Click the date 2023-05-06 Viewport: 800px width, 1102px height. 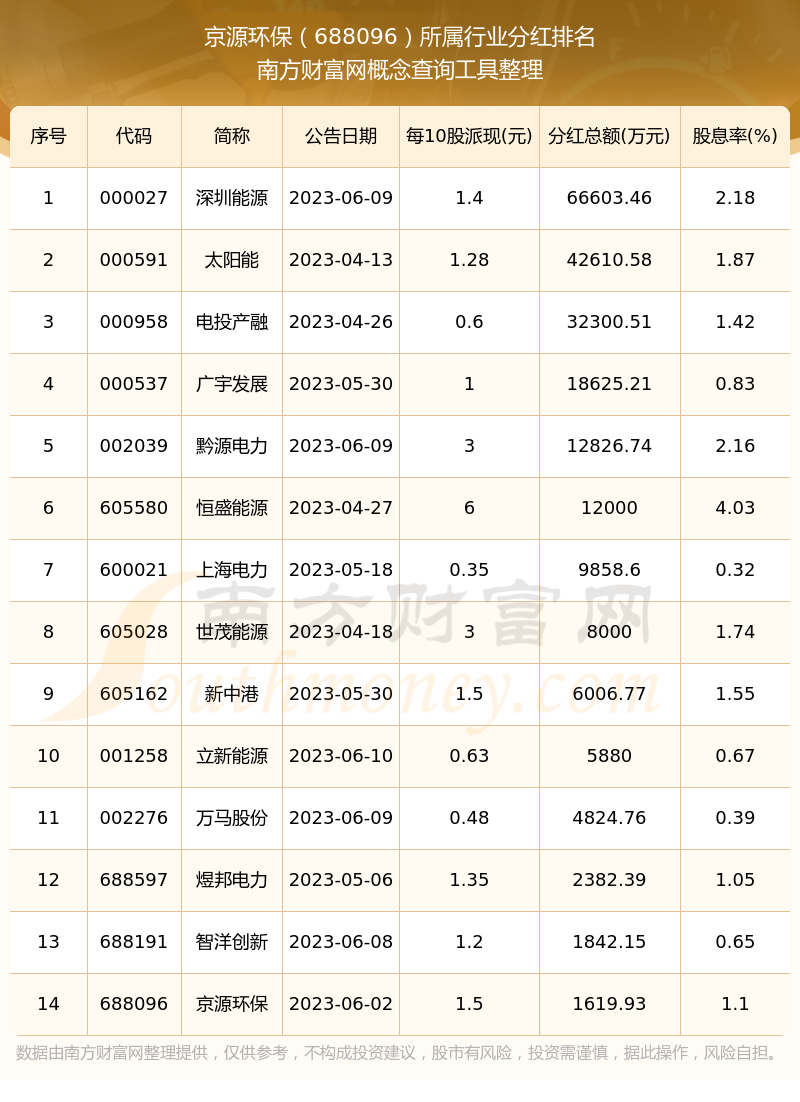click(x=341, y=880)
